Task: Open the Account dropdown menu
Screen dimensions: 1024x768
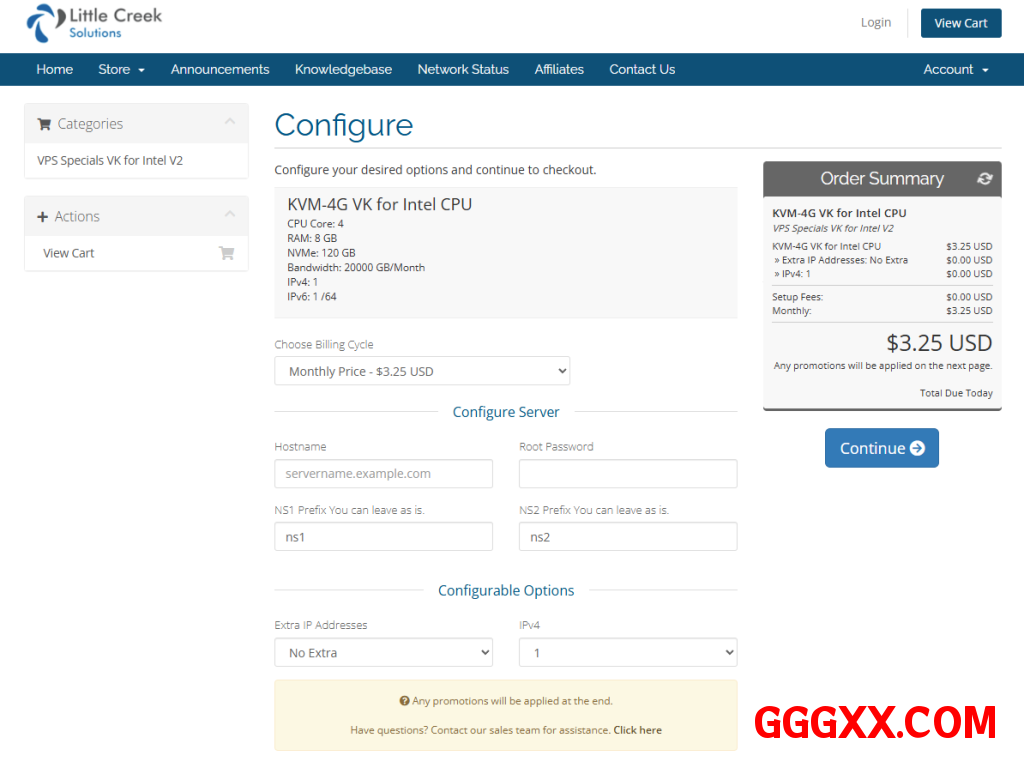Action: pos(955,69)
